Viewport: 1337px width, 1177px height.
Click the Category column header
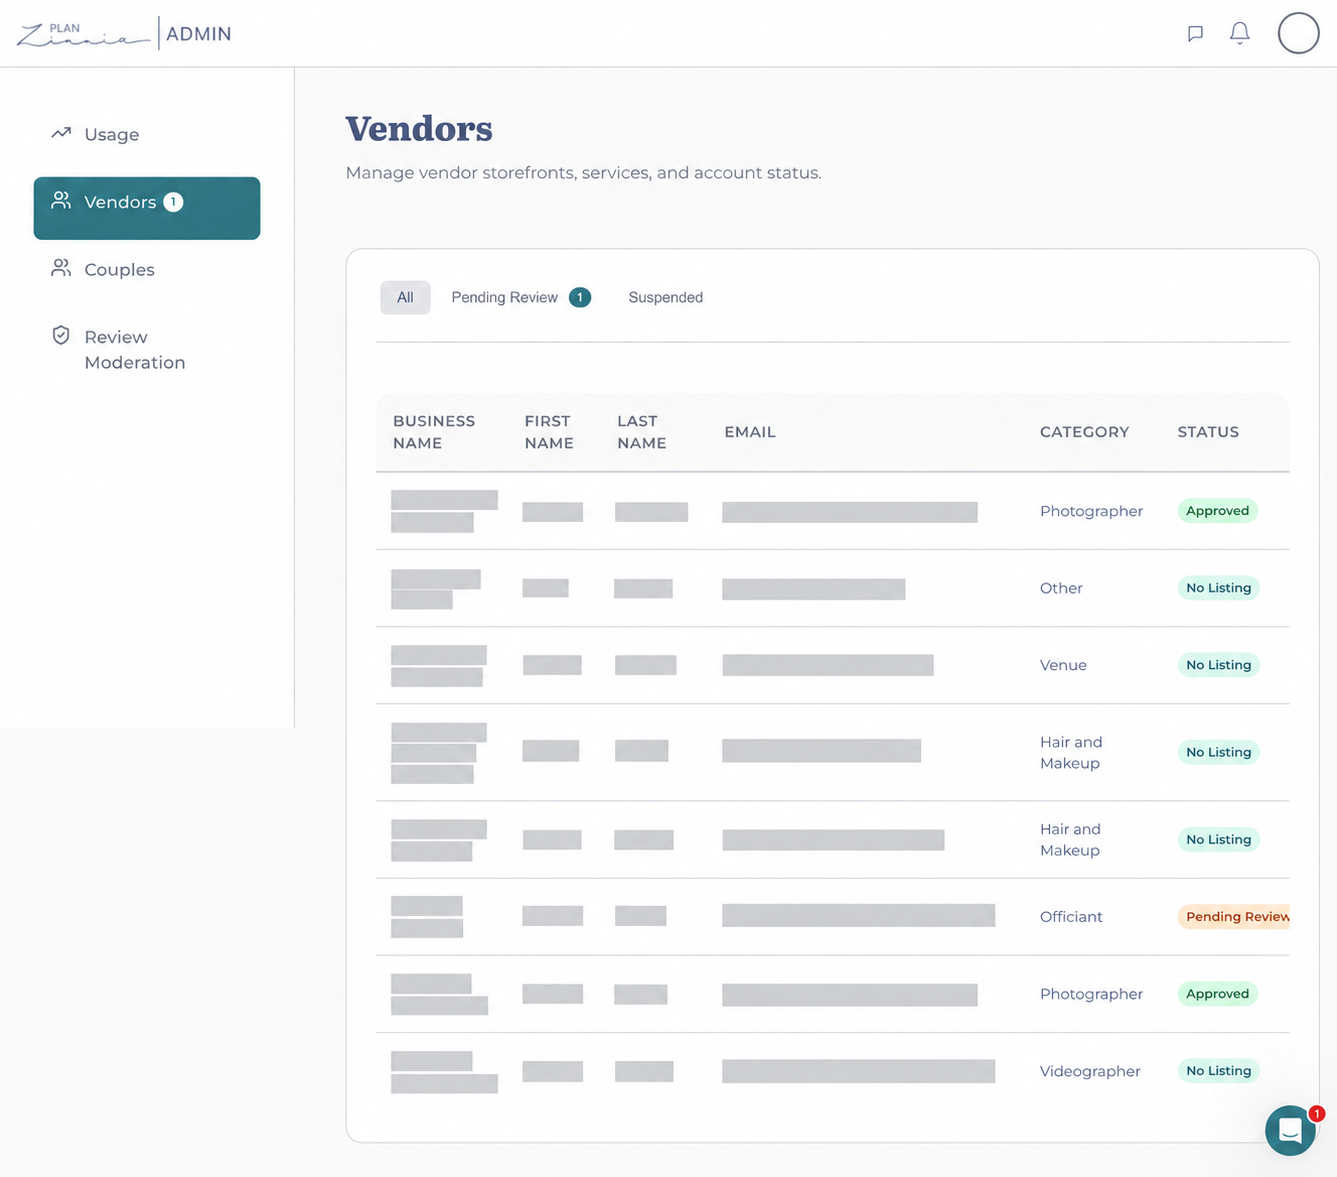(x=1084, y=432)
